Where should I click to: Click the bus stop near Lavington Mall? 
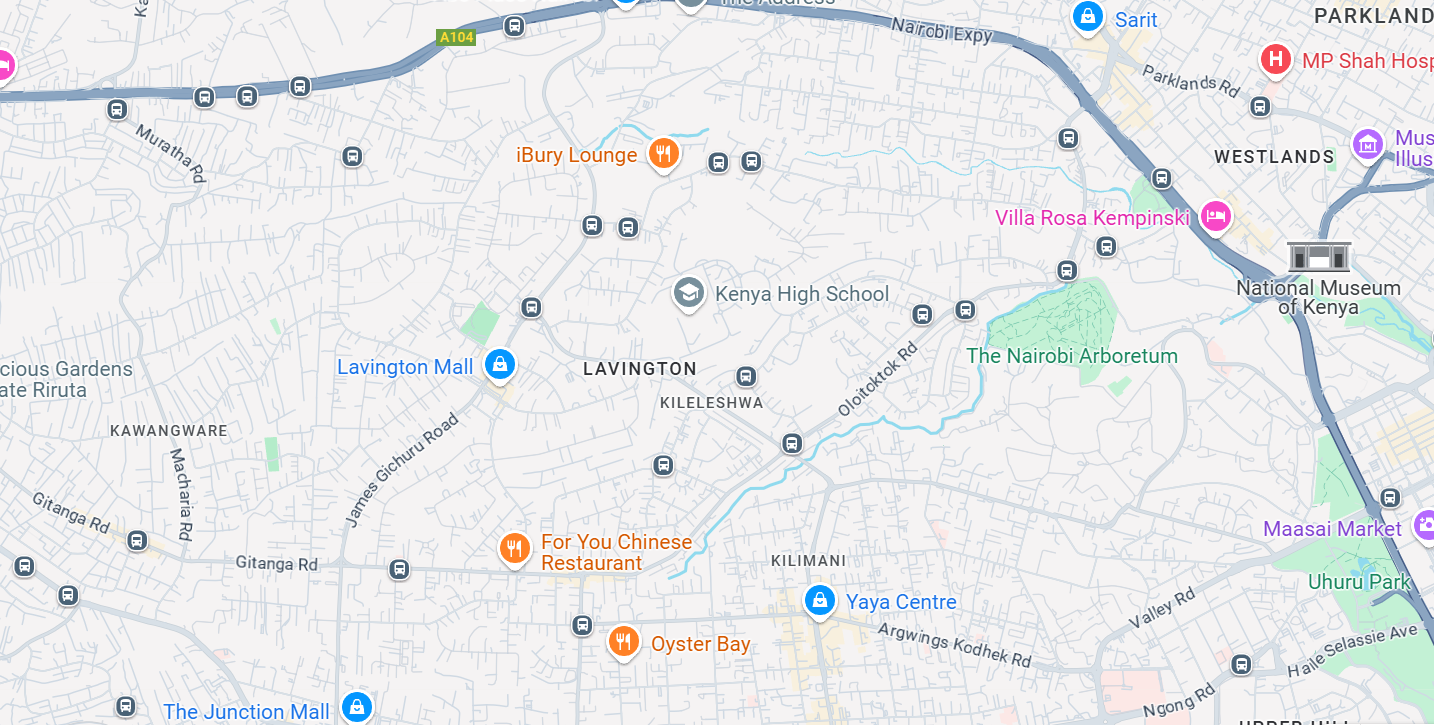(x=532, y=307)
